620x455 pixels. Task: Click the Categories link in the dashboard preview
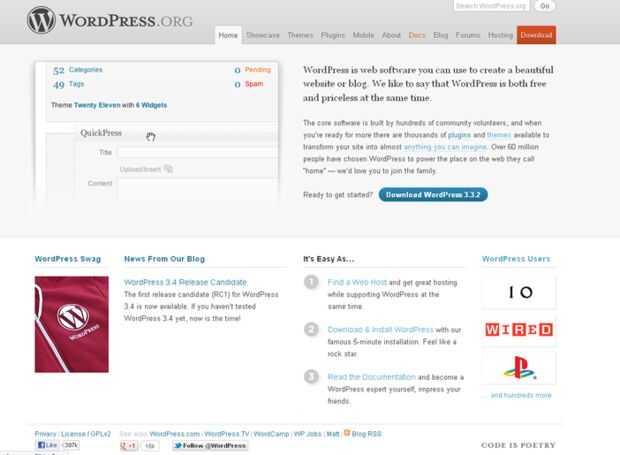tap(85, 70)
